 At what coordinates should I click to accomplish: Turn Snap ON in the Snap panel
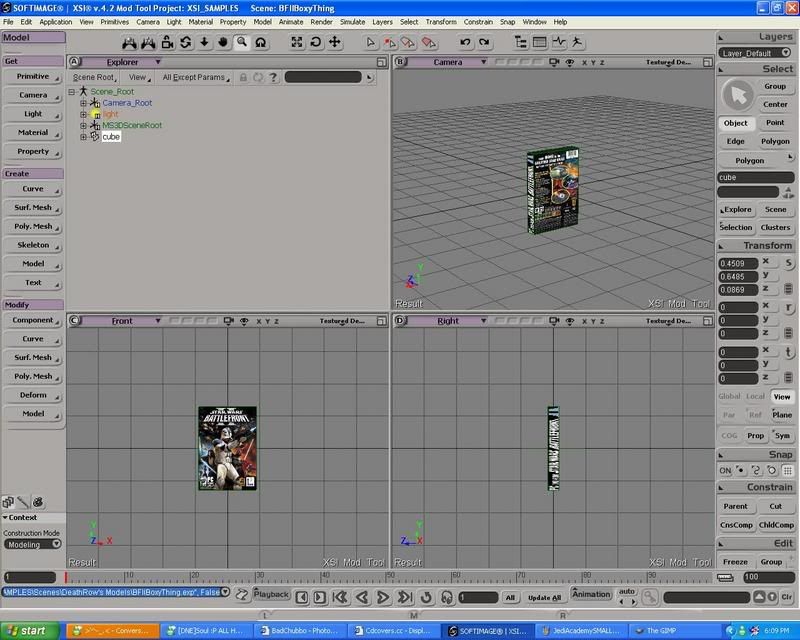click(725, 471)
